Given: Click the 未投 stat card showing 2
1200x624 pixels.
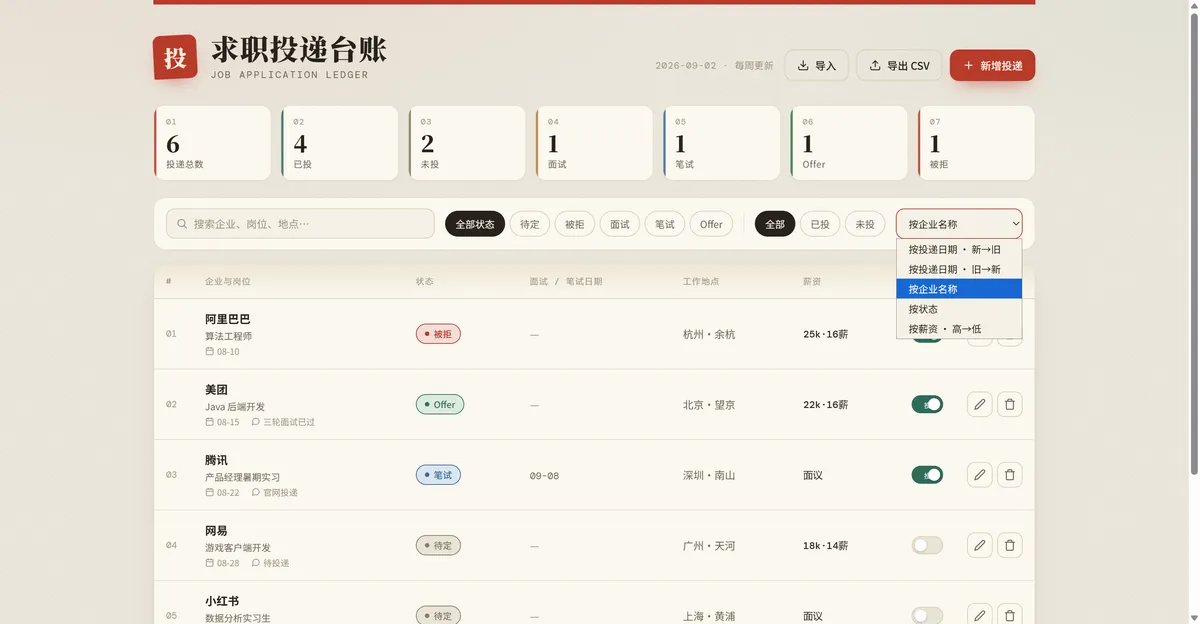Looking at the screenshot, I should (x=467, y=143).
